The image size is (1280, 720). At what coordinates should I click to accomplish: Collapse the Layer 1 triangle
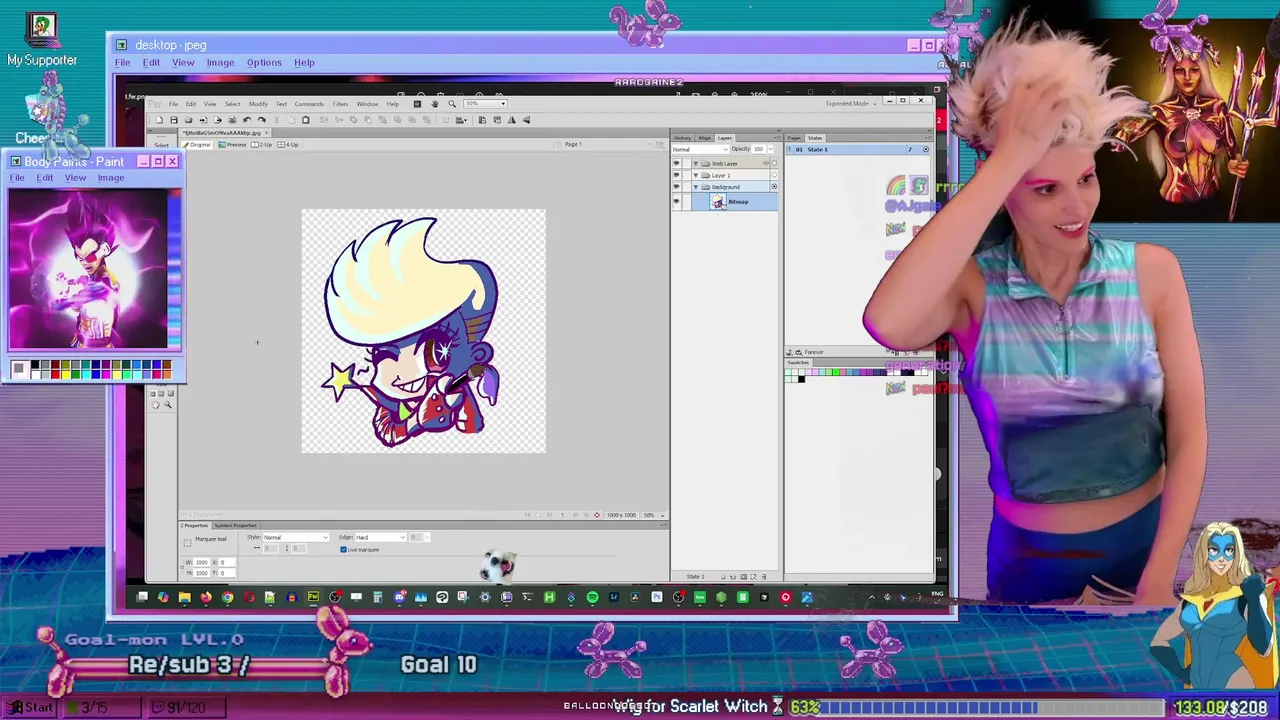point(696,175)
